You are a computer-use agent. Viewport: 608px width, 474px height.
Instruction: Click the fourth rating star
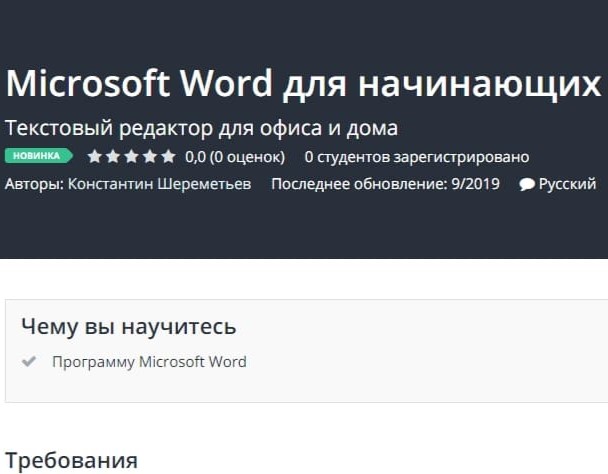[150, 157]
